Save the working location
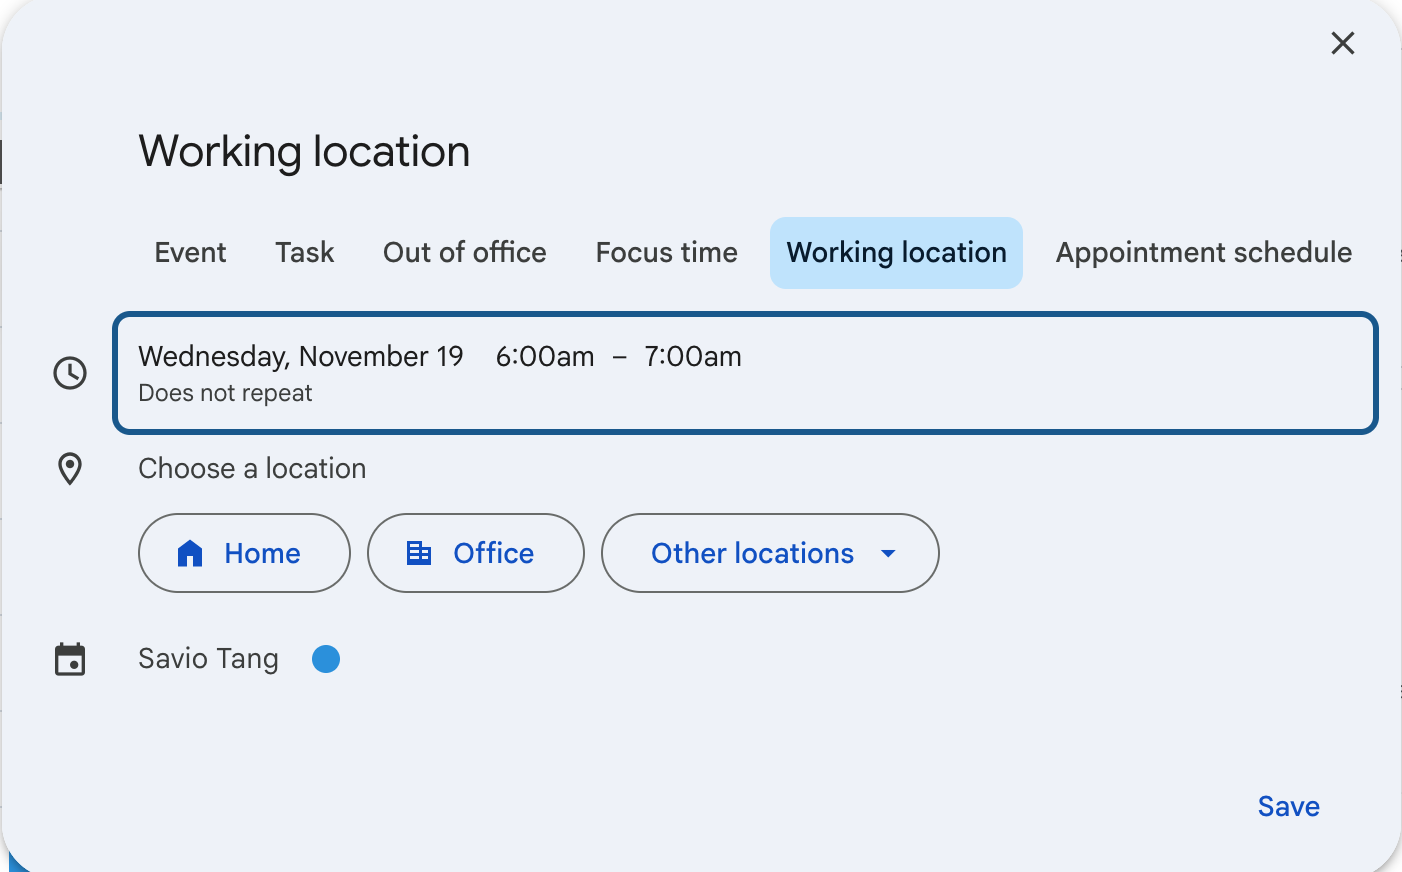This screenshot has width=1402, height=872. 1288,806
